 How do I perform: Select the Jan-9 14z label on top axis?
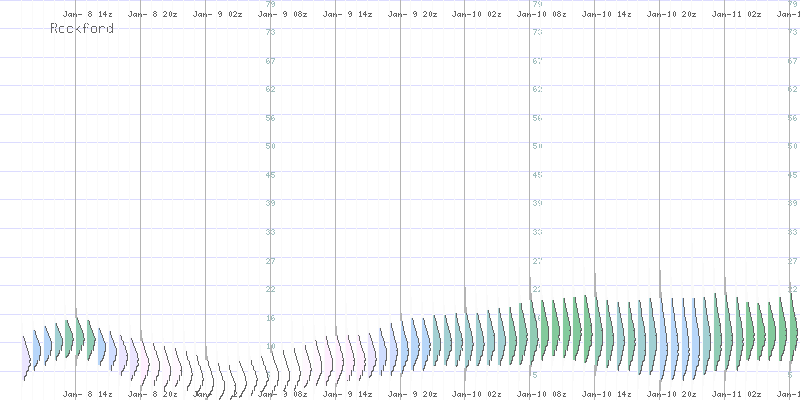346,16
